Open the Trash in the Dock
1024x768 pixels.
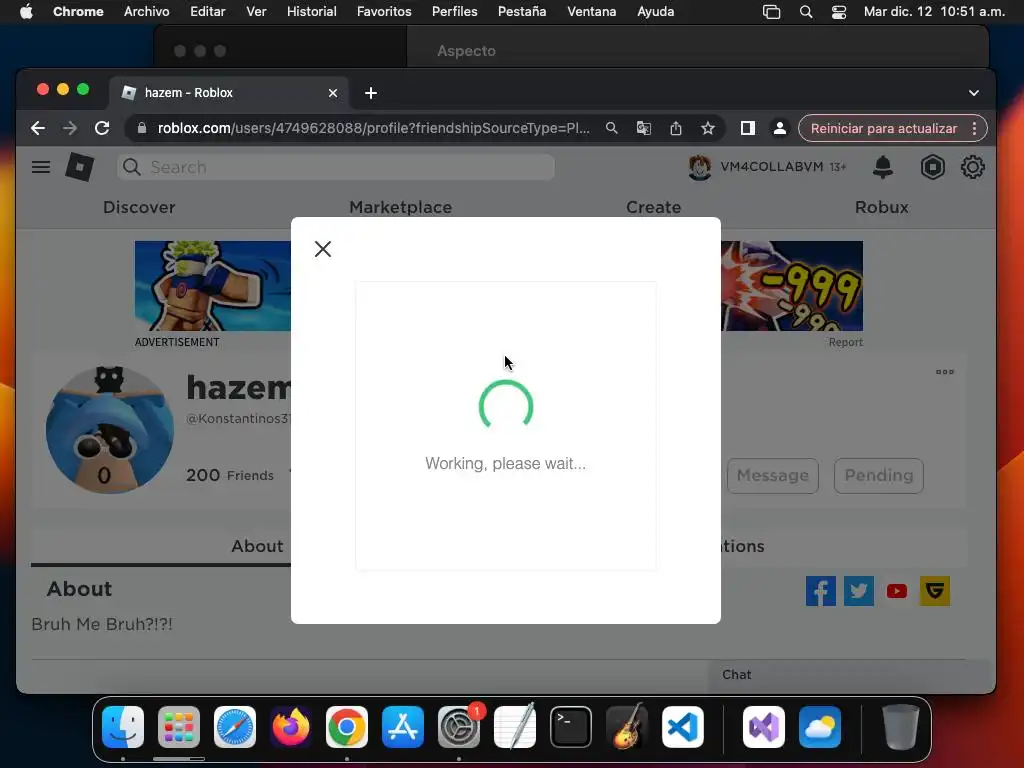901,727
